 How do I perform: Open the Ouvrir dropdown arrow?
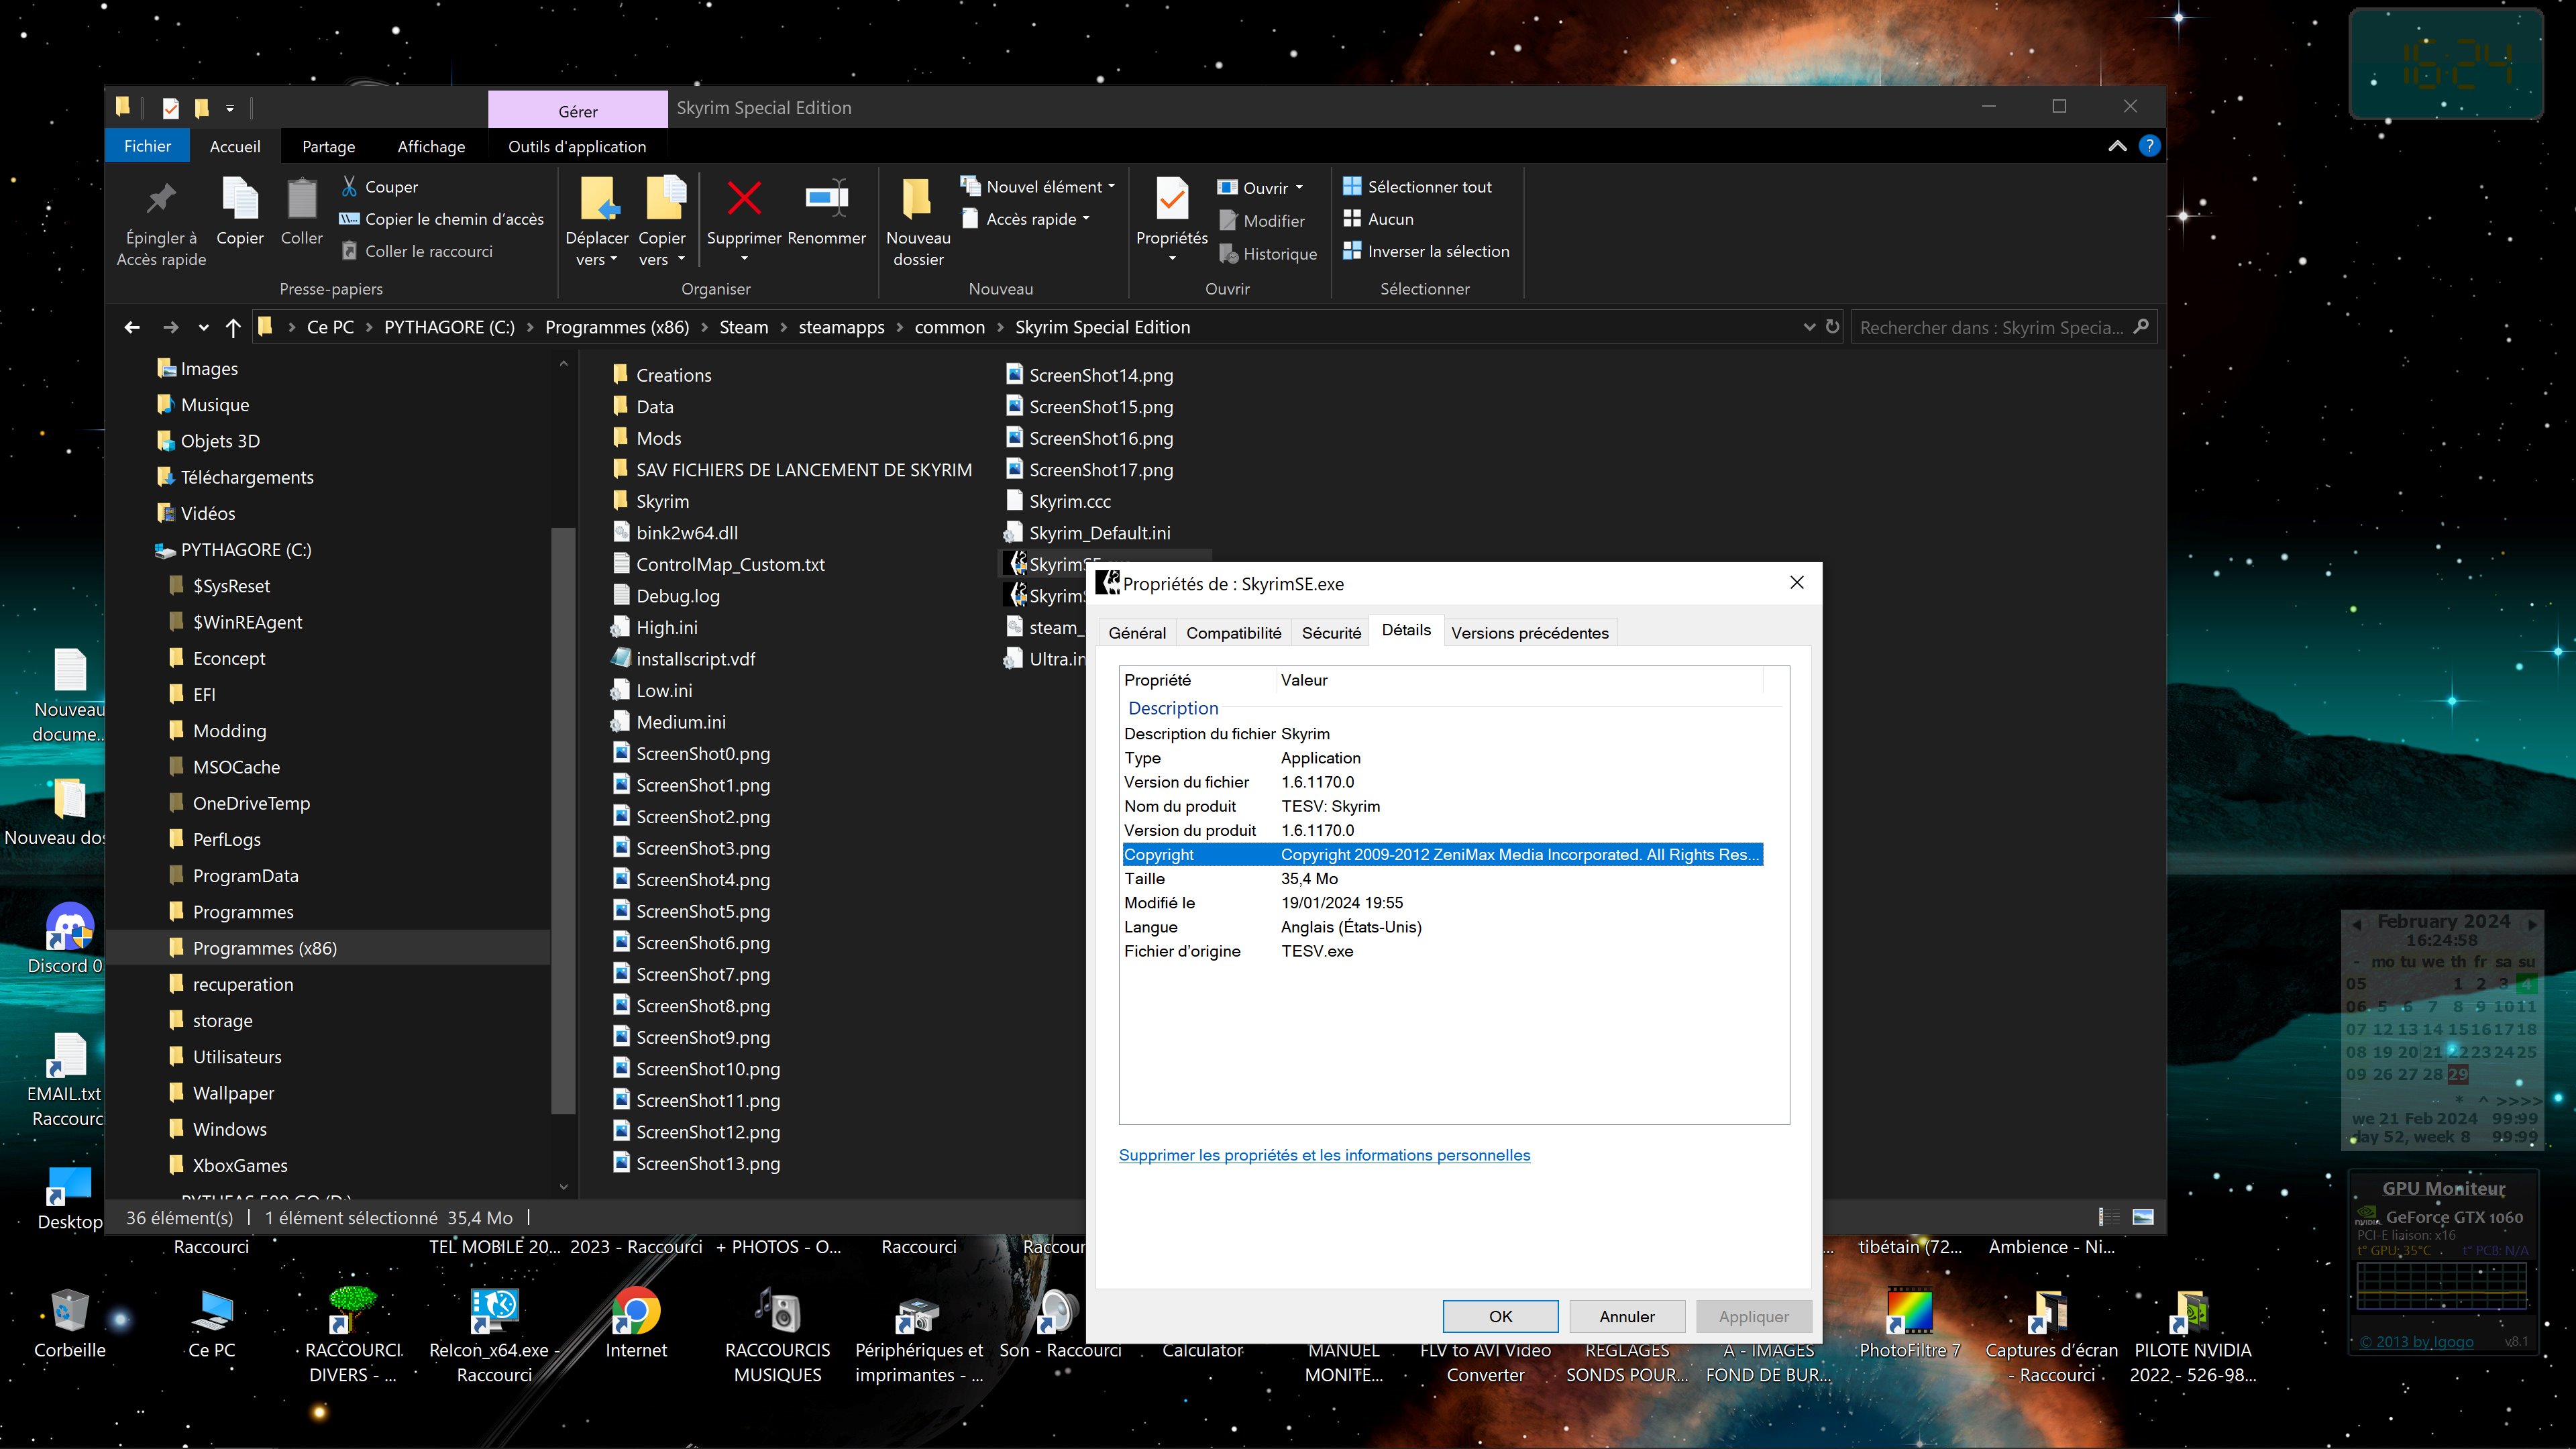(1299, 188)
